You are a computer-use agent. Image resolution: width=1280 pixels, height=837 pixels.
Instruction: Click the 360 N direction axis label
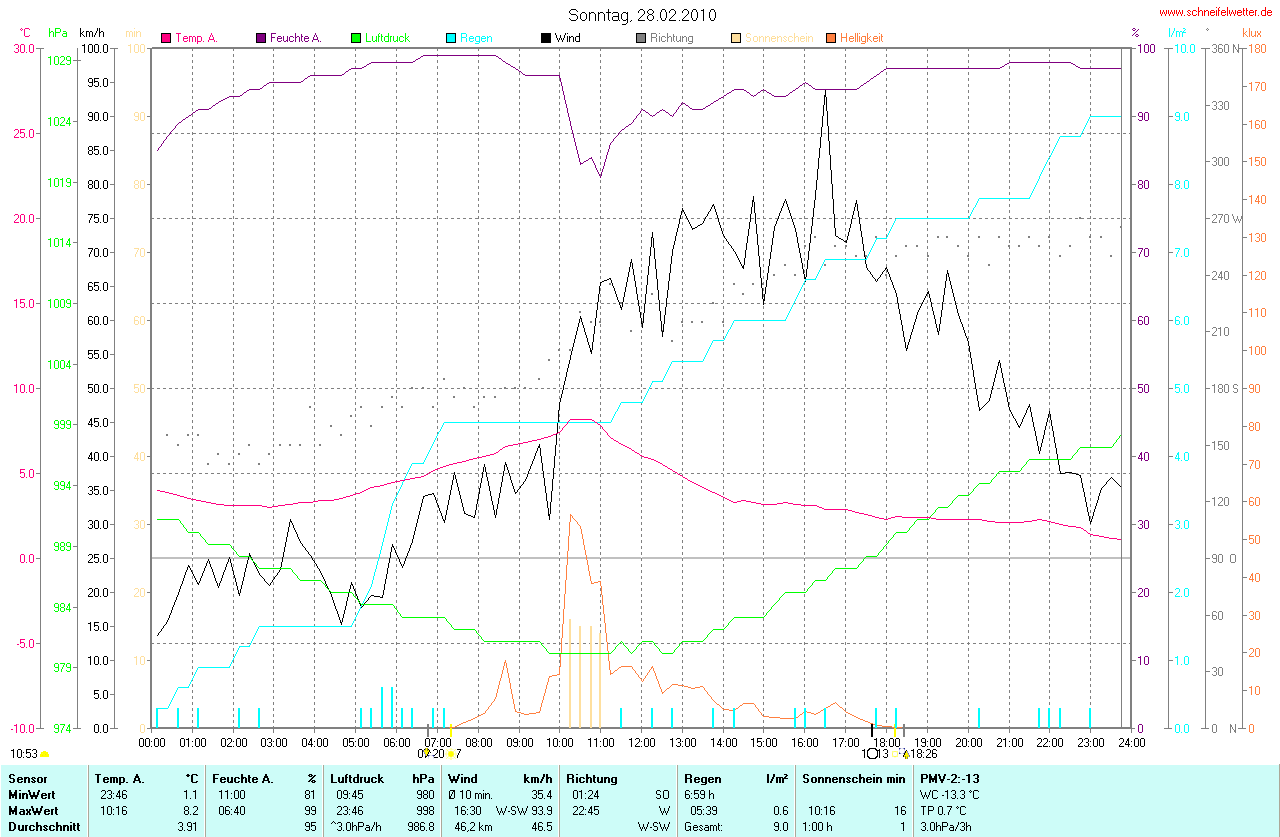(1224, 48)
